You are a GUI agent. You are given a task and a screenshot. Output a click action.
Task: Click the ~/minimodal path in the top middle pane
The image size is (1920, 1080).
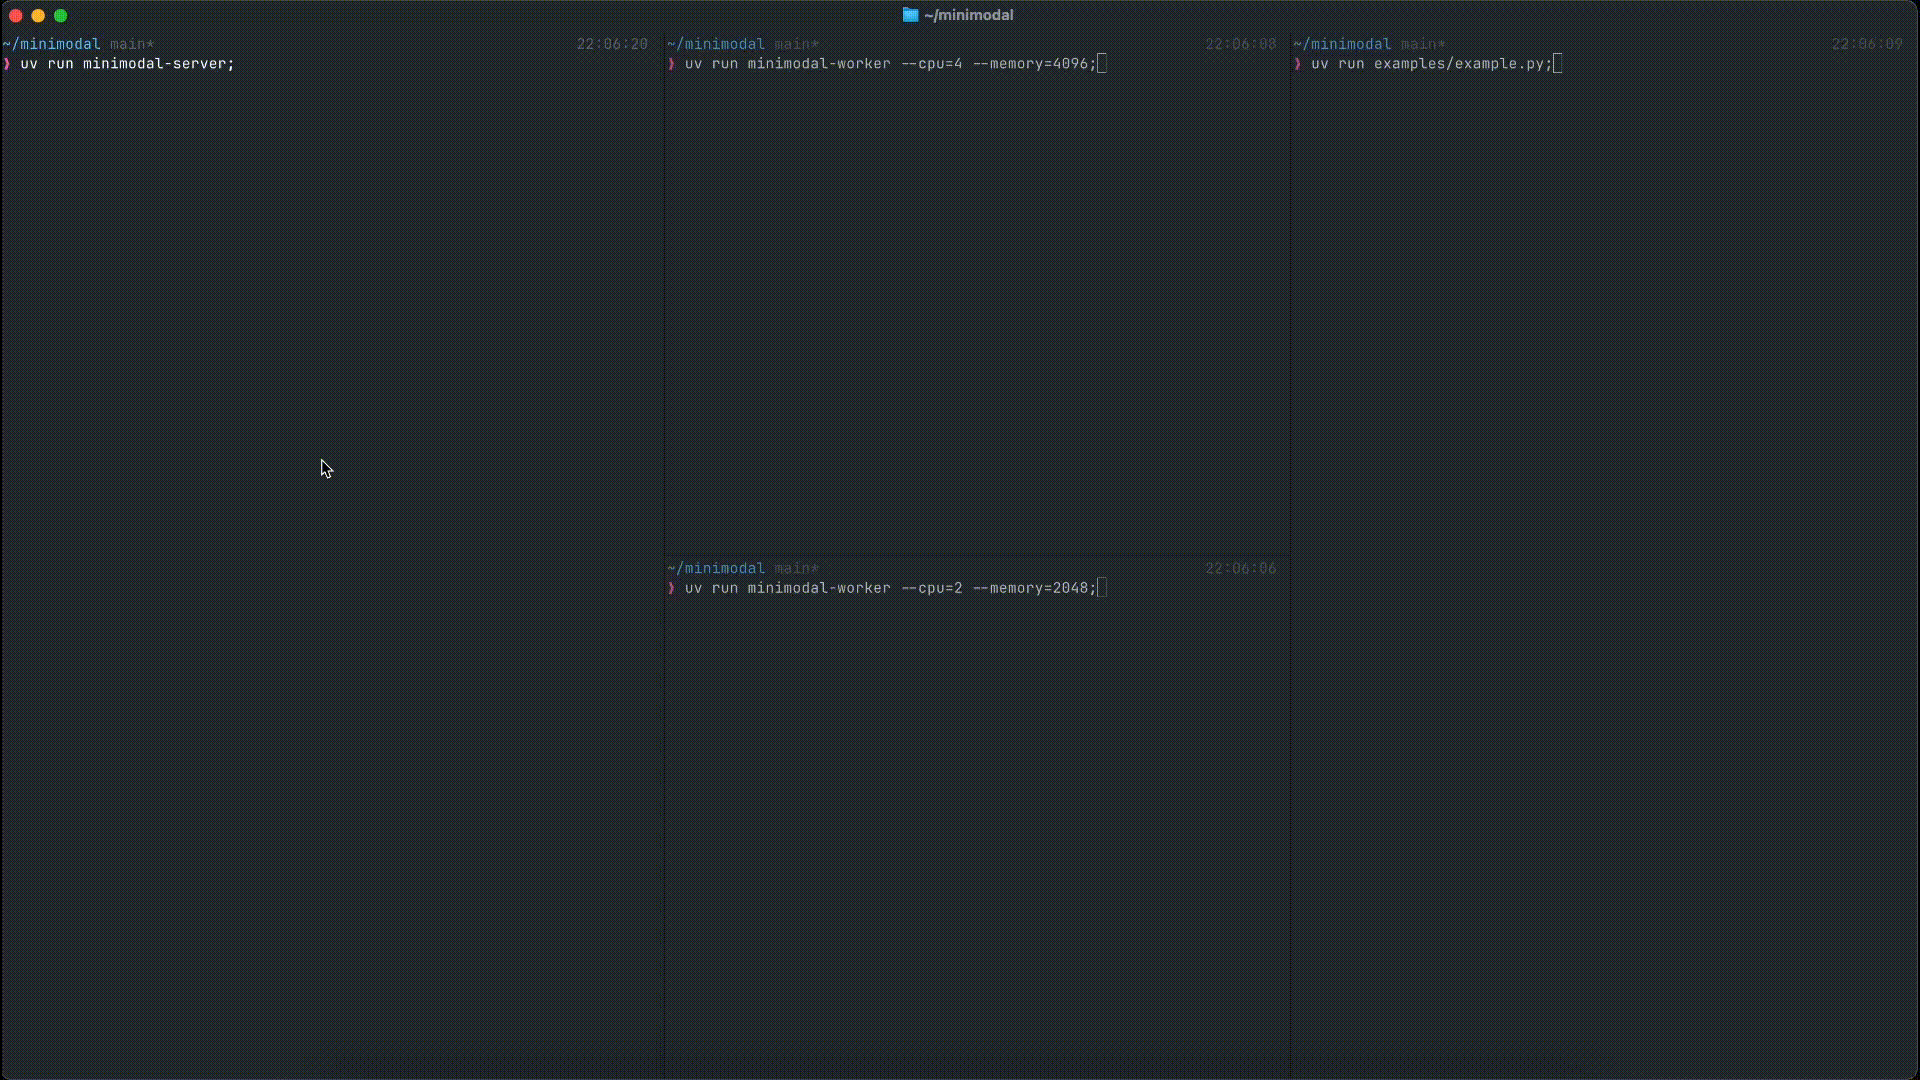pyautogui.click(x=715, y=43)
